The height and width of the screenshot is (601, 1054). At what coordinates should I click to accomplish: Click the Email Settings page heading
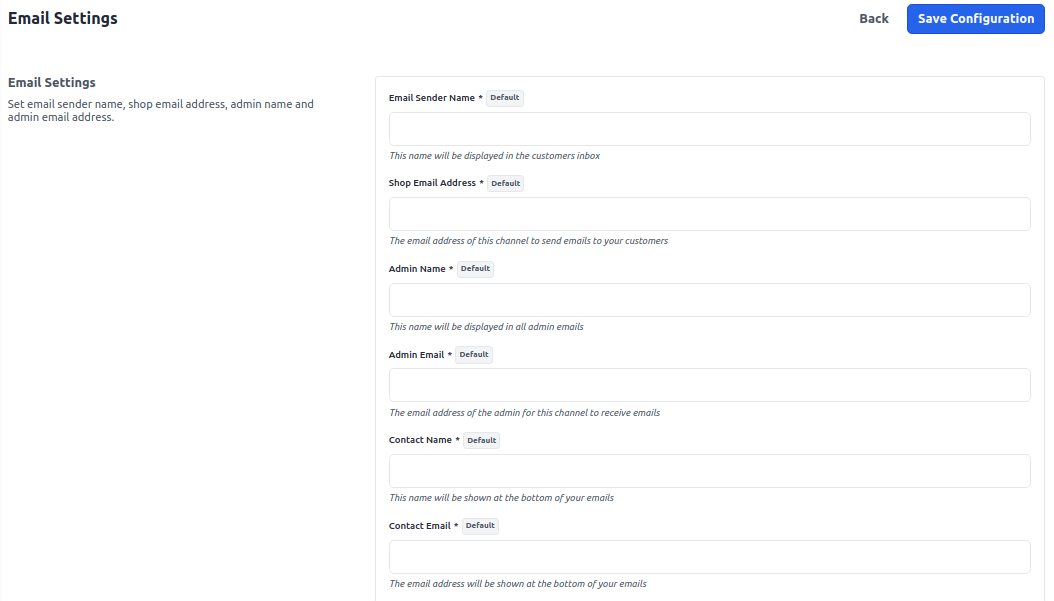(x=62, y=18)
